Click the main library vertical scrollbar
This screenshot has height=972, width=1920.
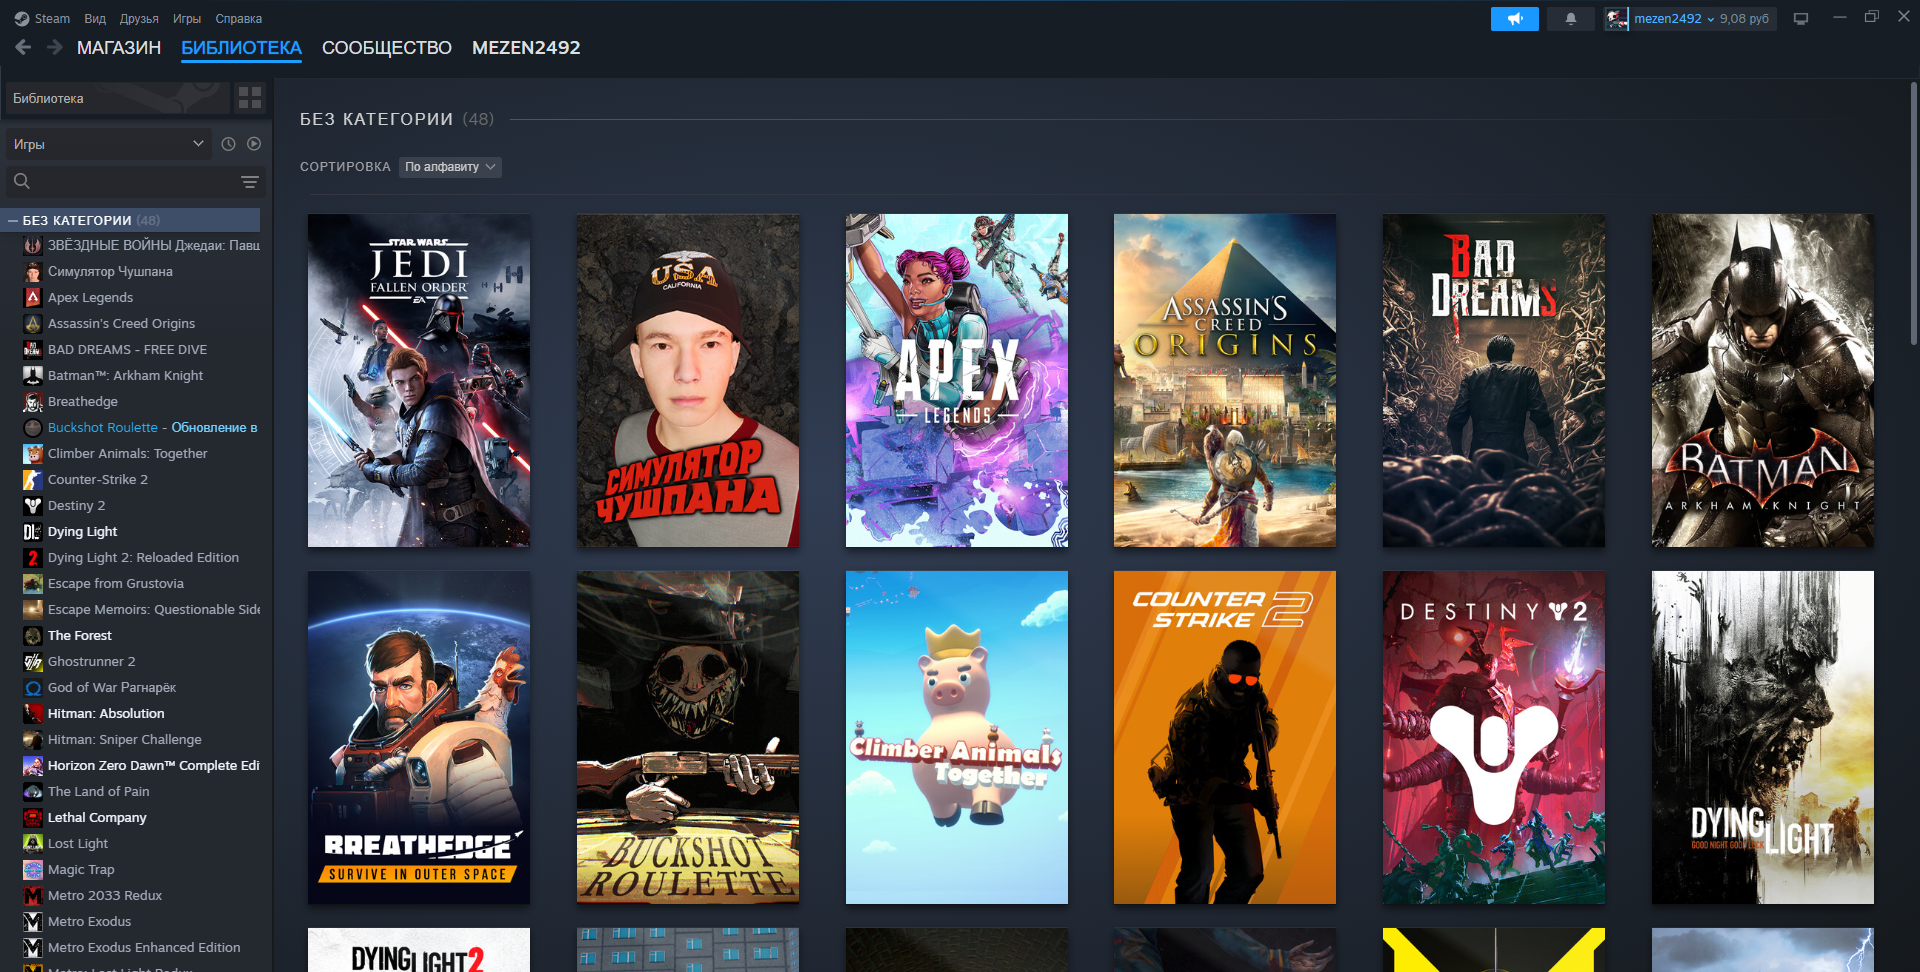pos(1914,215)
